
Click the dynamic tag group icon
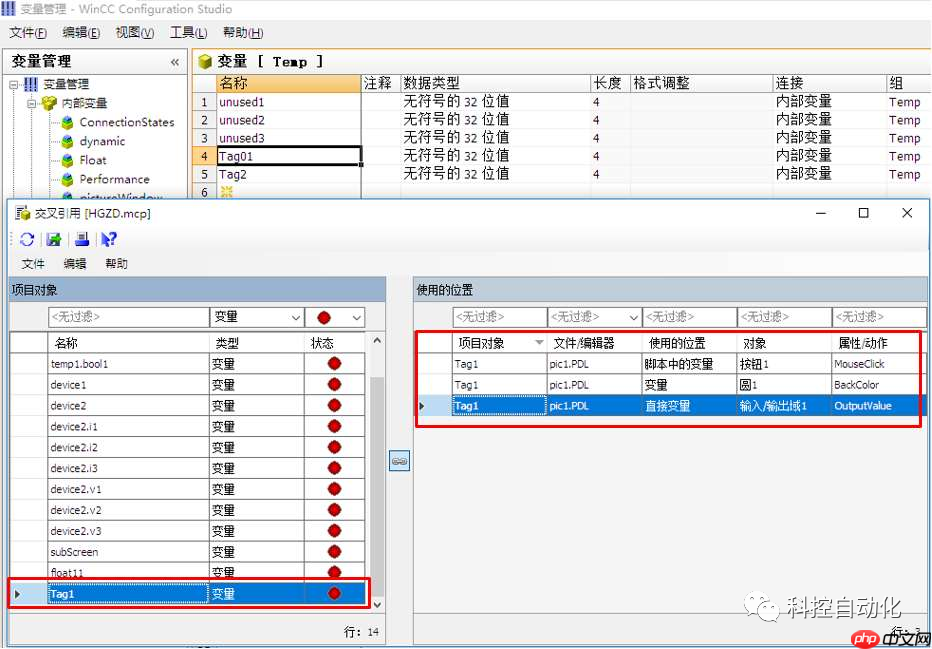[67, 141]
